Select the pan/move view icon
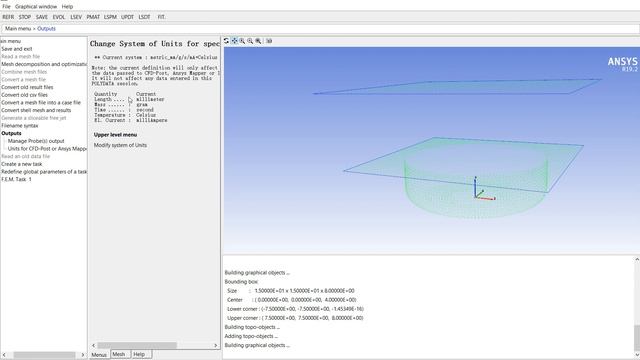The width and height of the screenshot is (640, 360). (235, 41)
